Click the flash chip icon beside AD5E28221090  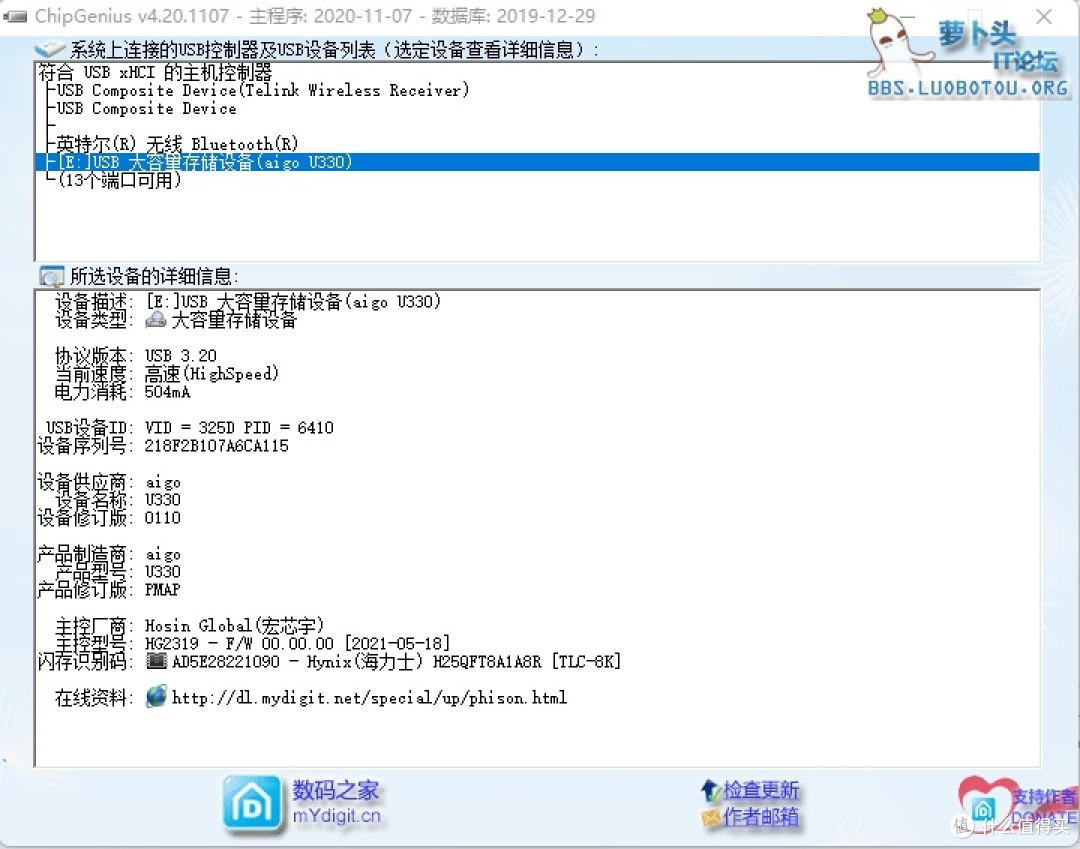156,661
